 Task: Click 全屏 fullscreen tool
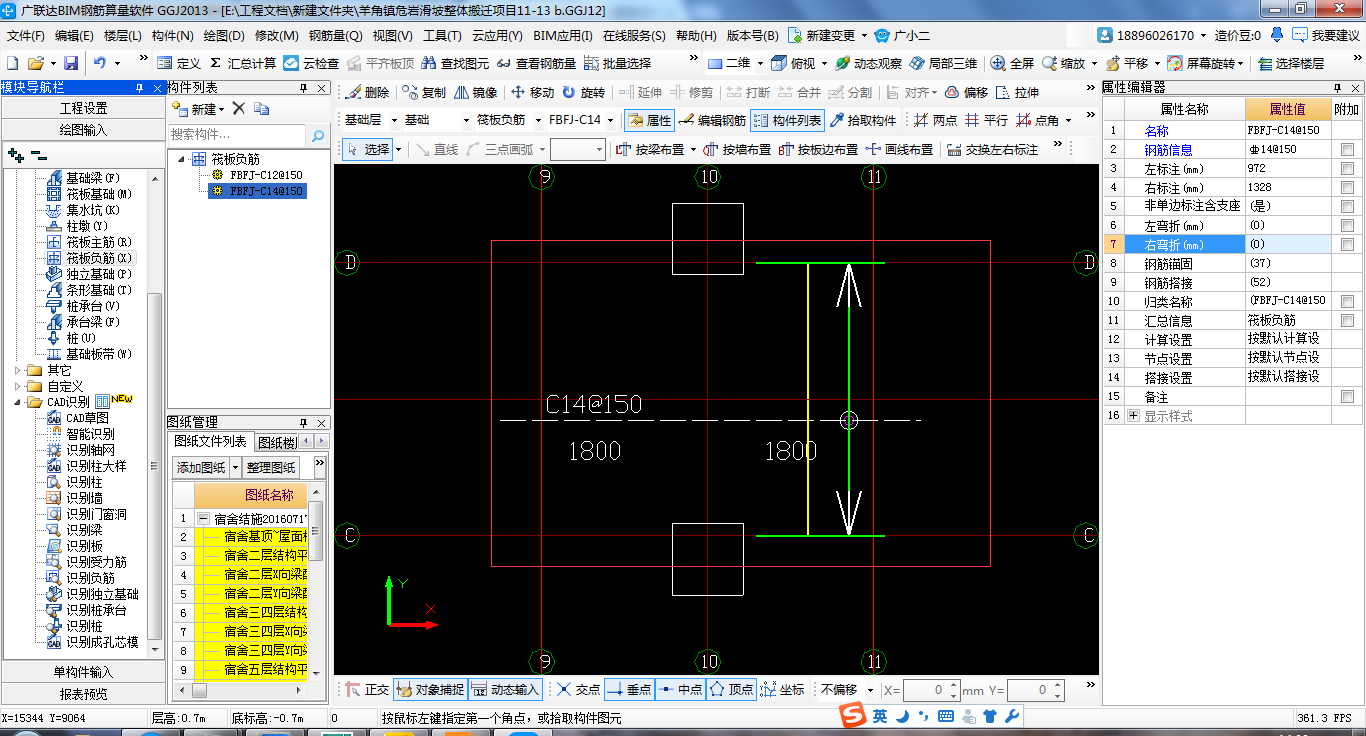1012,63
